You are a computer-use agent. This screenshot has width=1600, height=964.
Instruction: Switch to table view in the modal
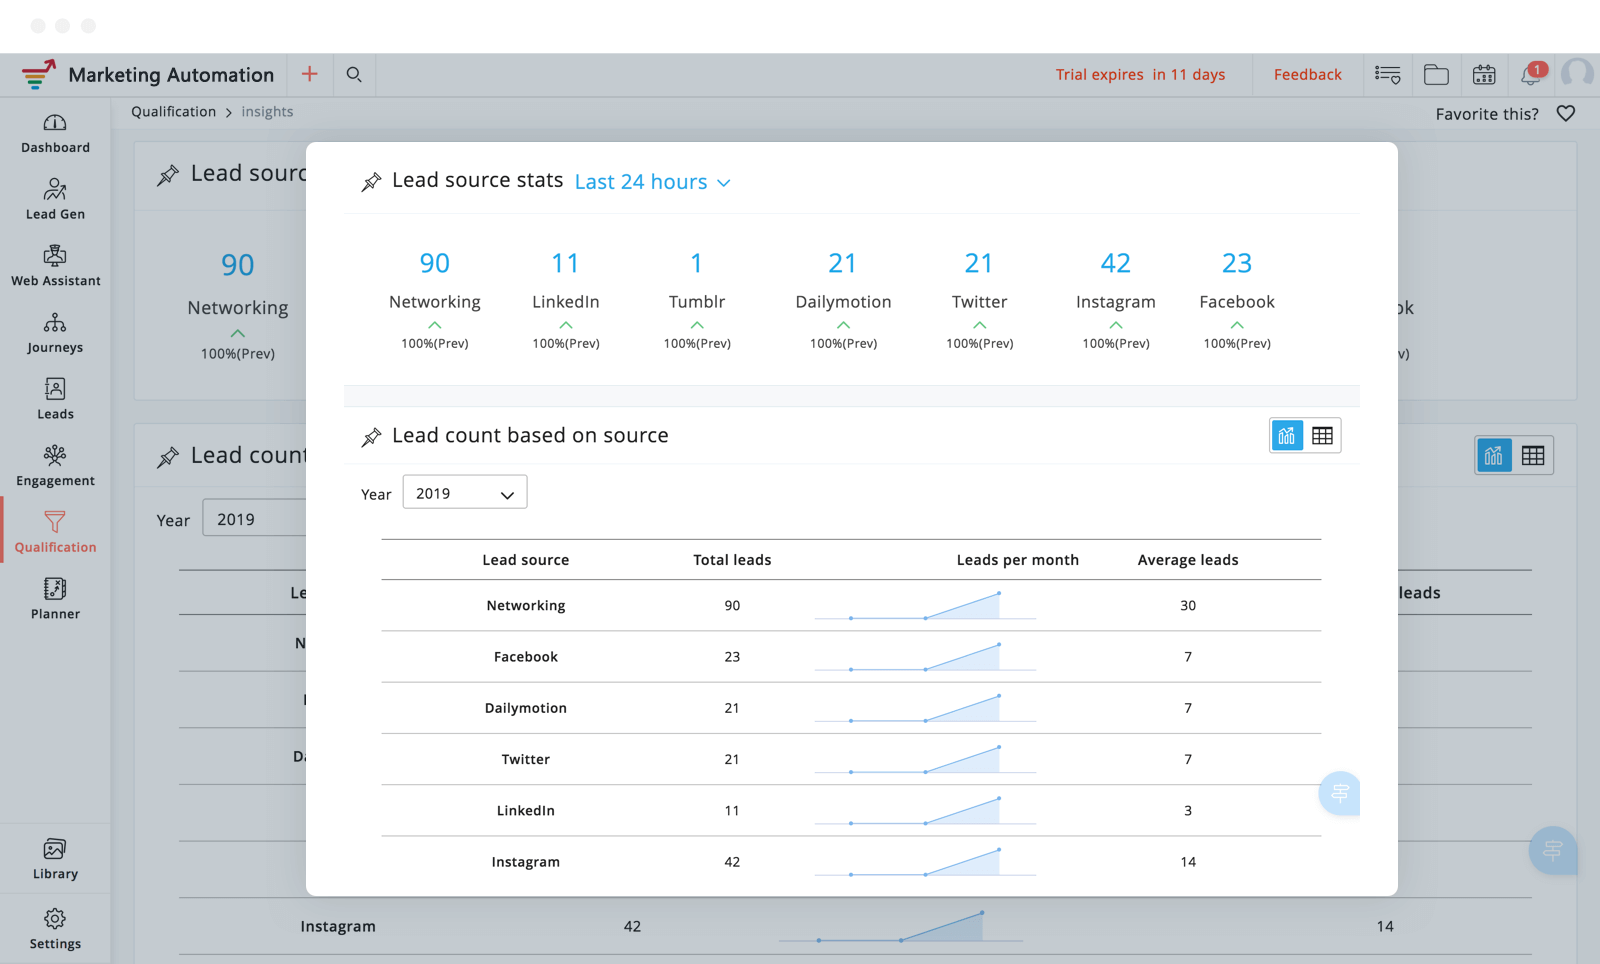[x=1322, y=436]
